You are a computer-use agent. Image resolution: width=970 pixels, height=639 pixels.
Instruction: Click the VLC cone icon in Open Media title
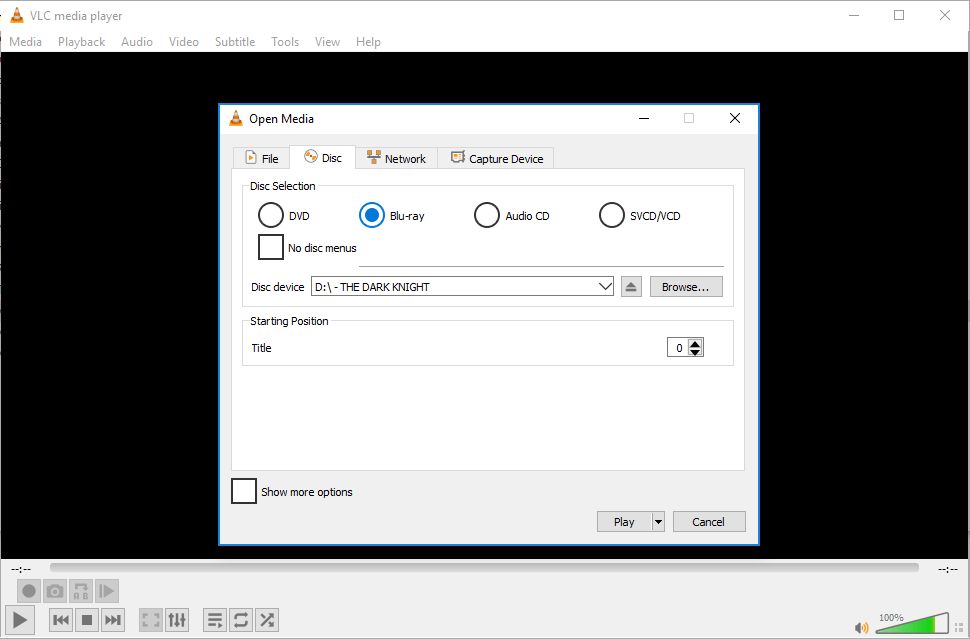coord(236,118)
